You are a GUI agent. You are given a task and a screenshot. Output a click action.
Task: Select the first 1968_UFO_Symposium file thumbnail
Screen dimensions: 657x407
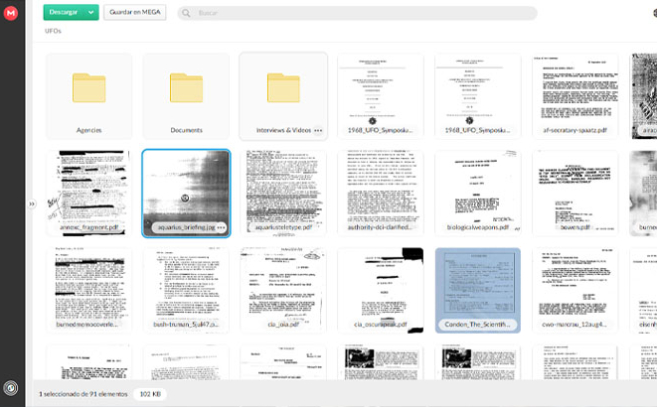pos(380,96)
